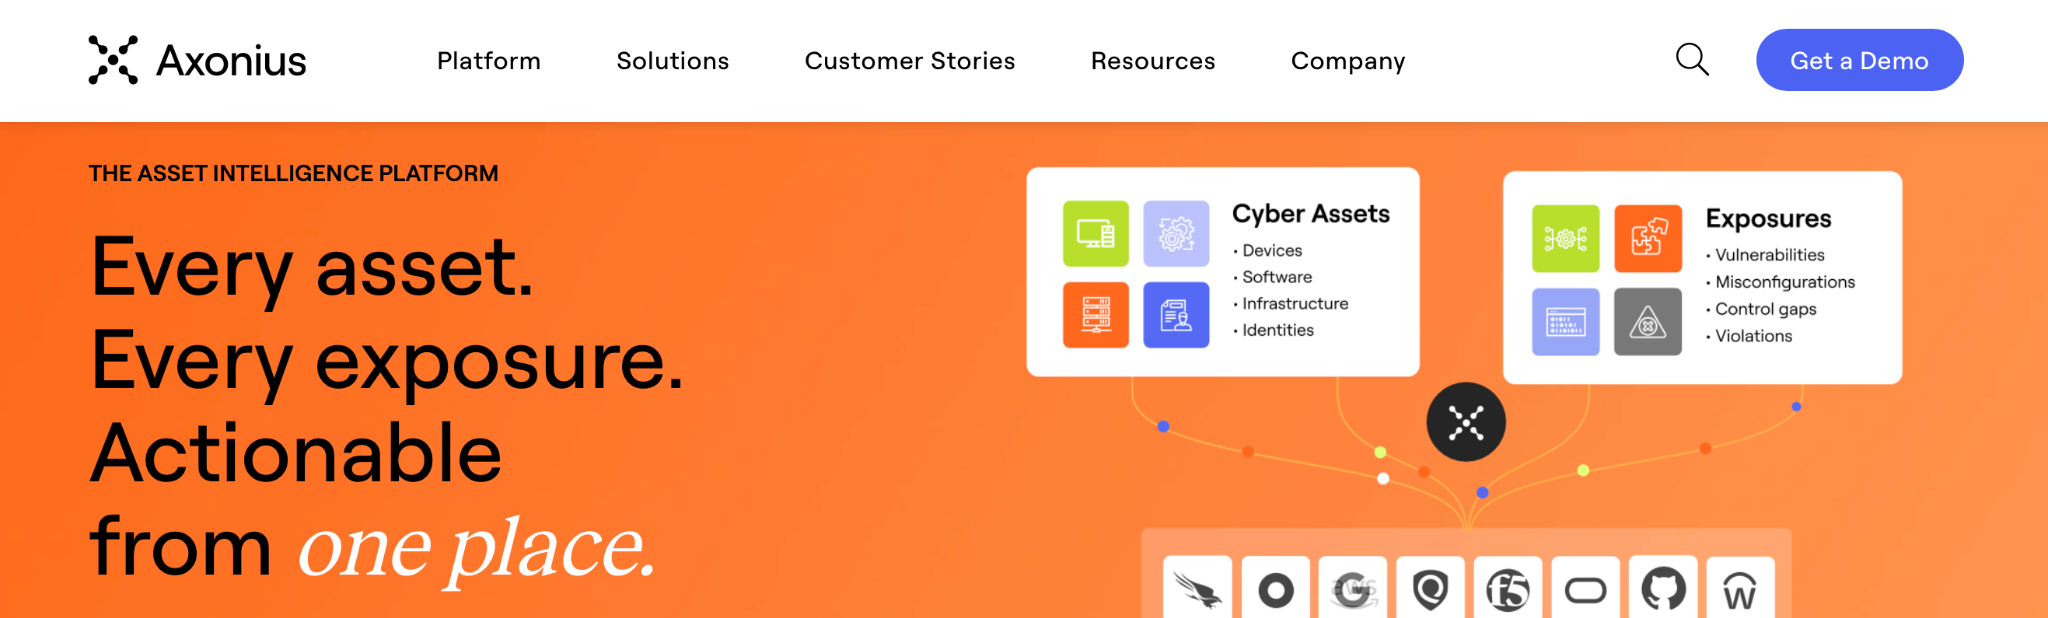The height and width of the screenshot is (618, 2048).
Task: Click the dark circular Axonius hub icon
Action: (1466, 422)
